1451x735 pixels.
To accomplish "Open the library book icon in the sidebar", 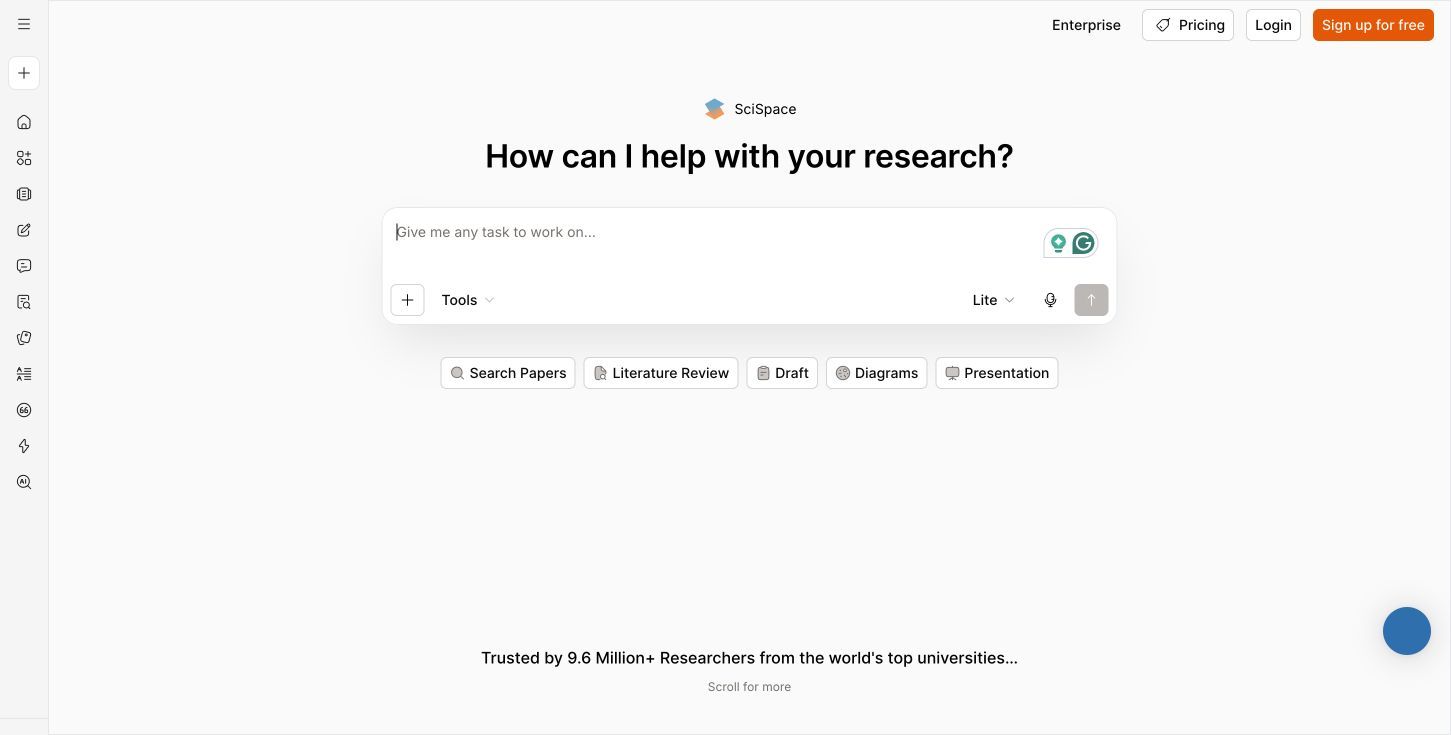I will click(24, 194).
